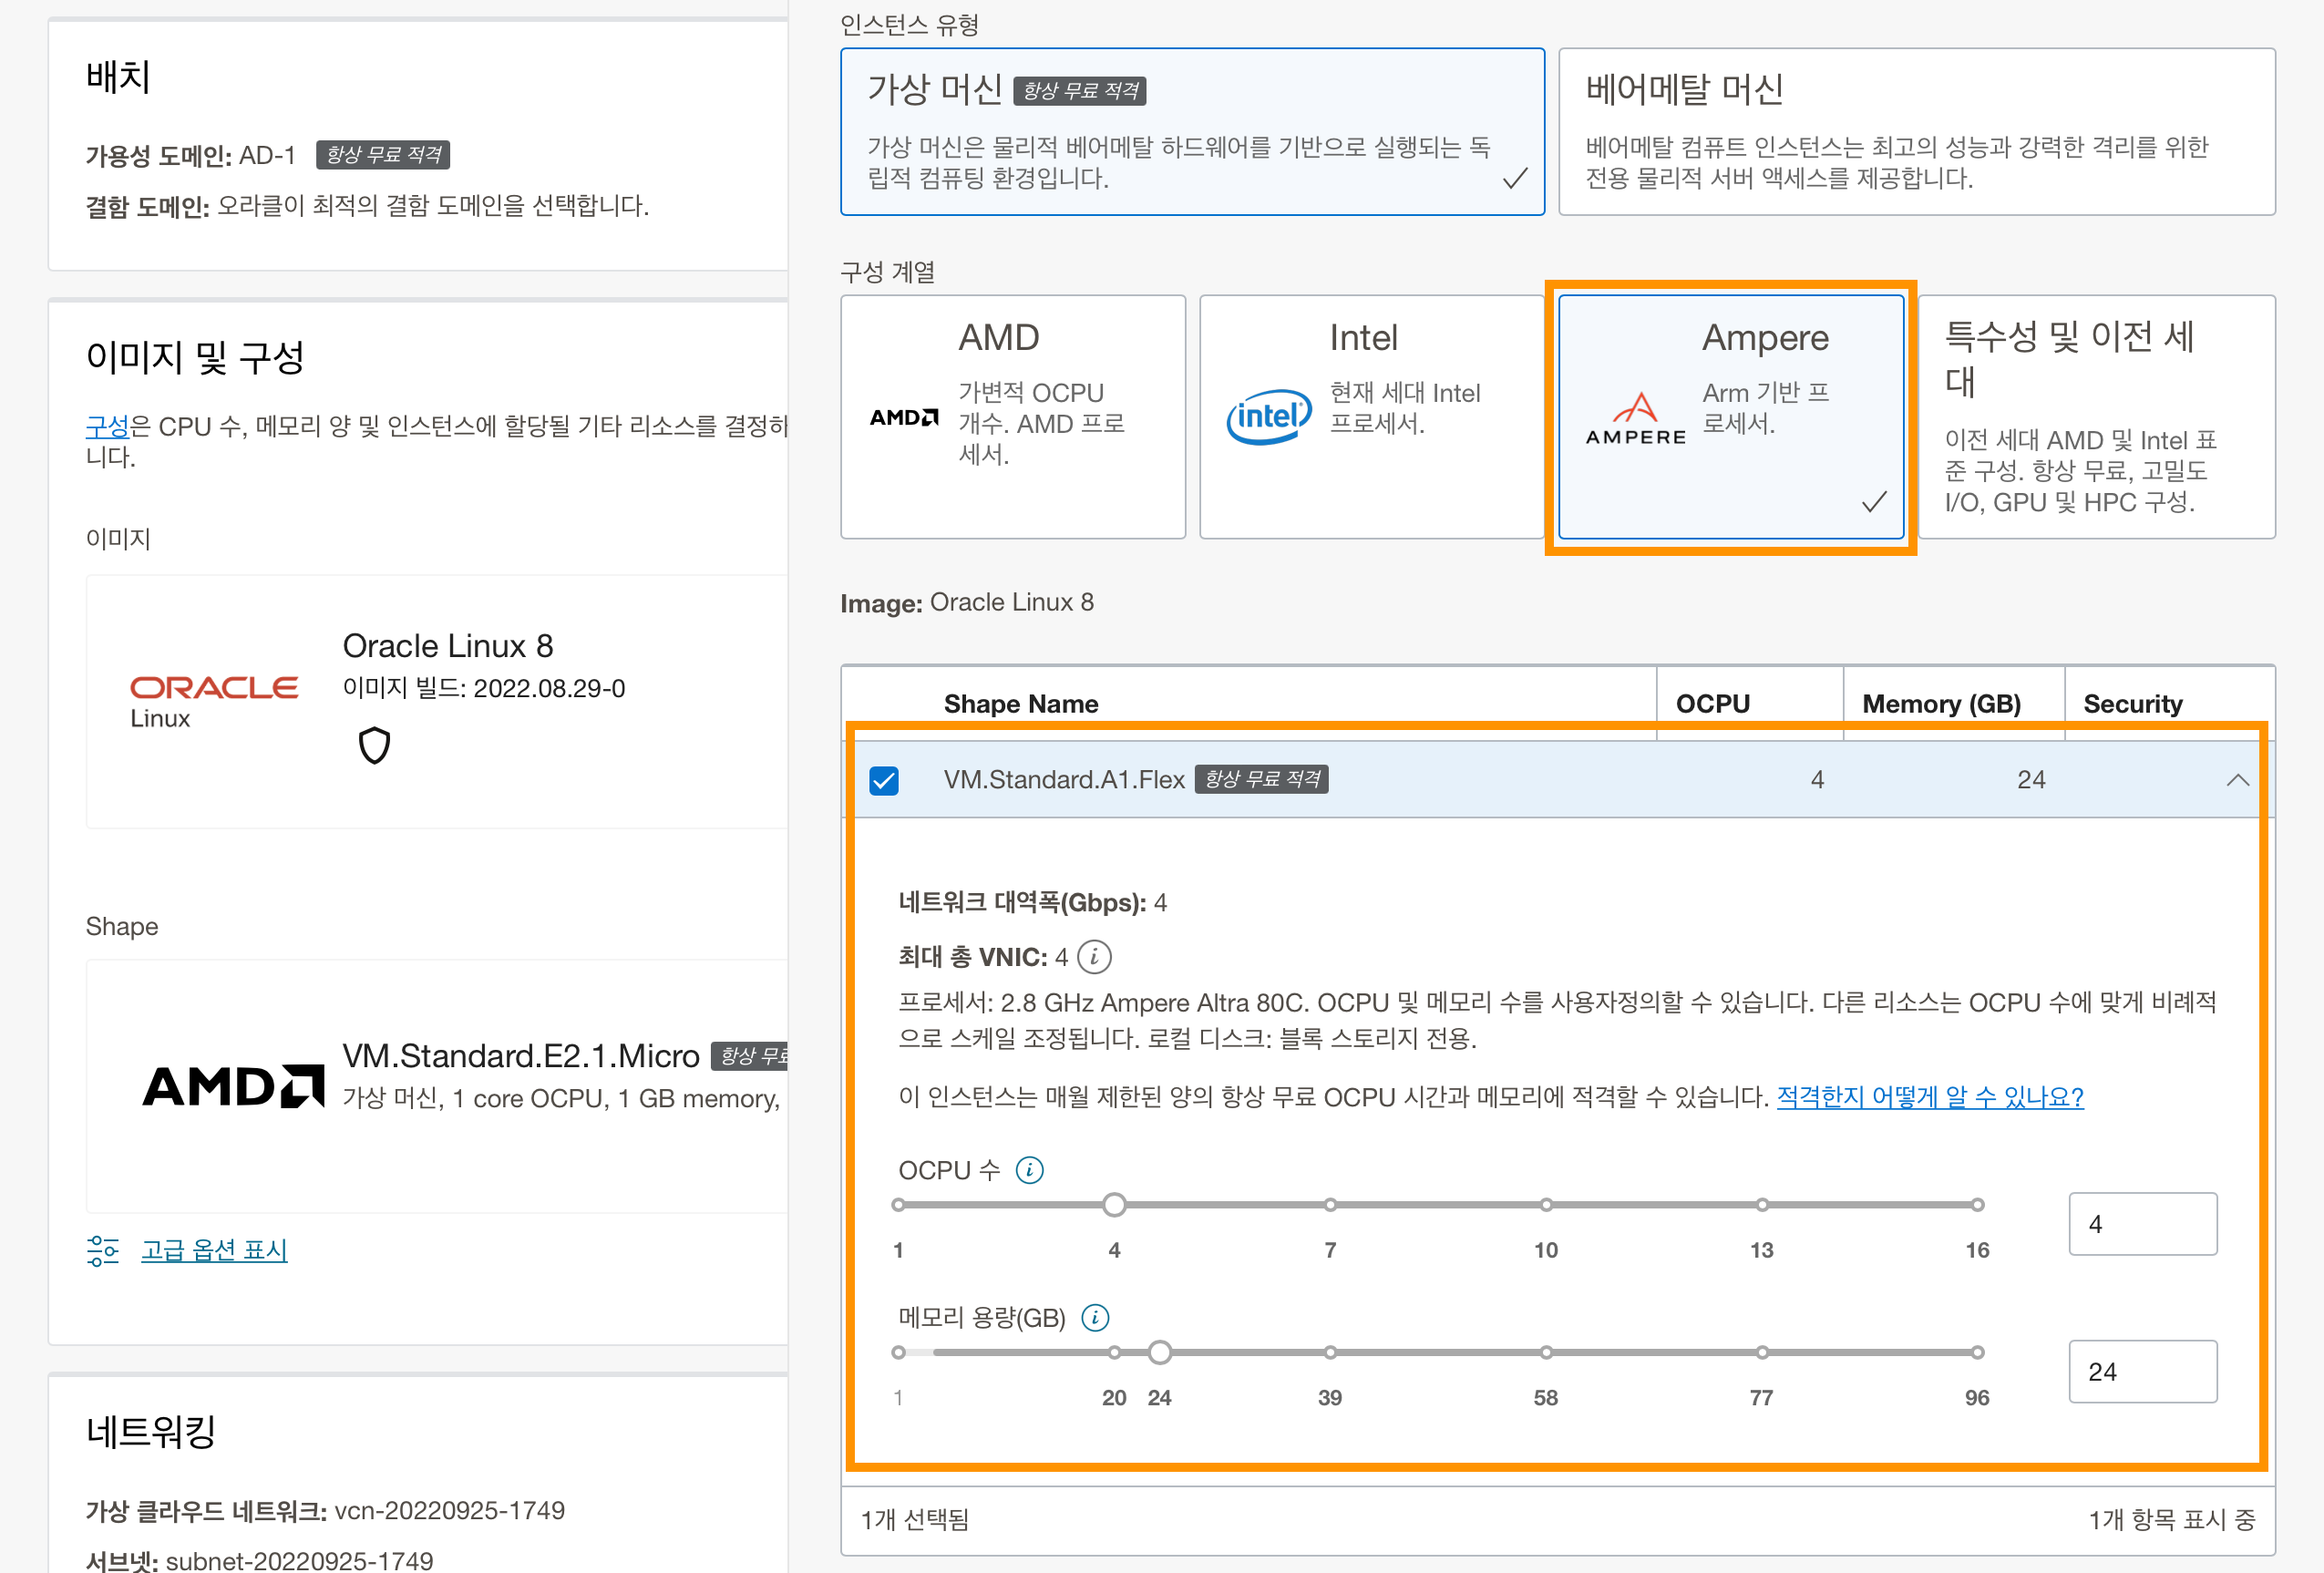The height and width of the screenshot is (1573, 2324).
Task: Click the memory slider handle at 24
Action: click(1159, 1353)
